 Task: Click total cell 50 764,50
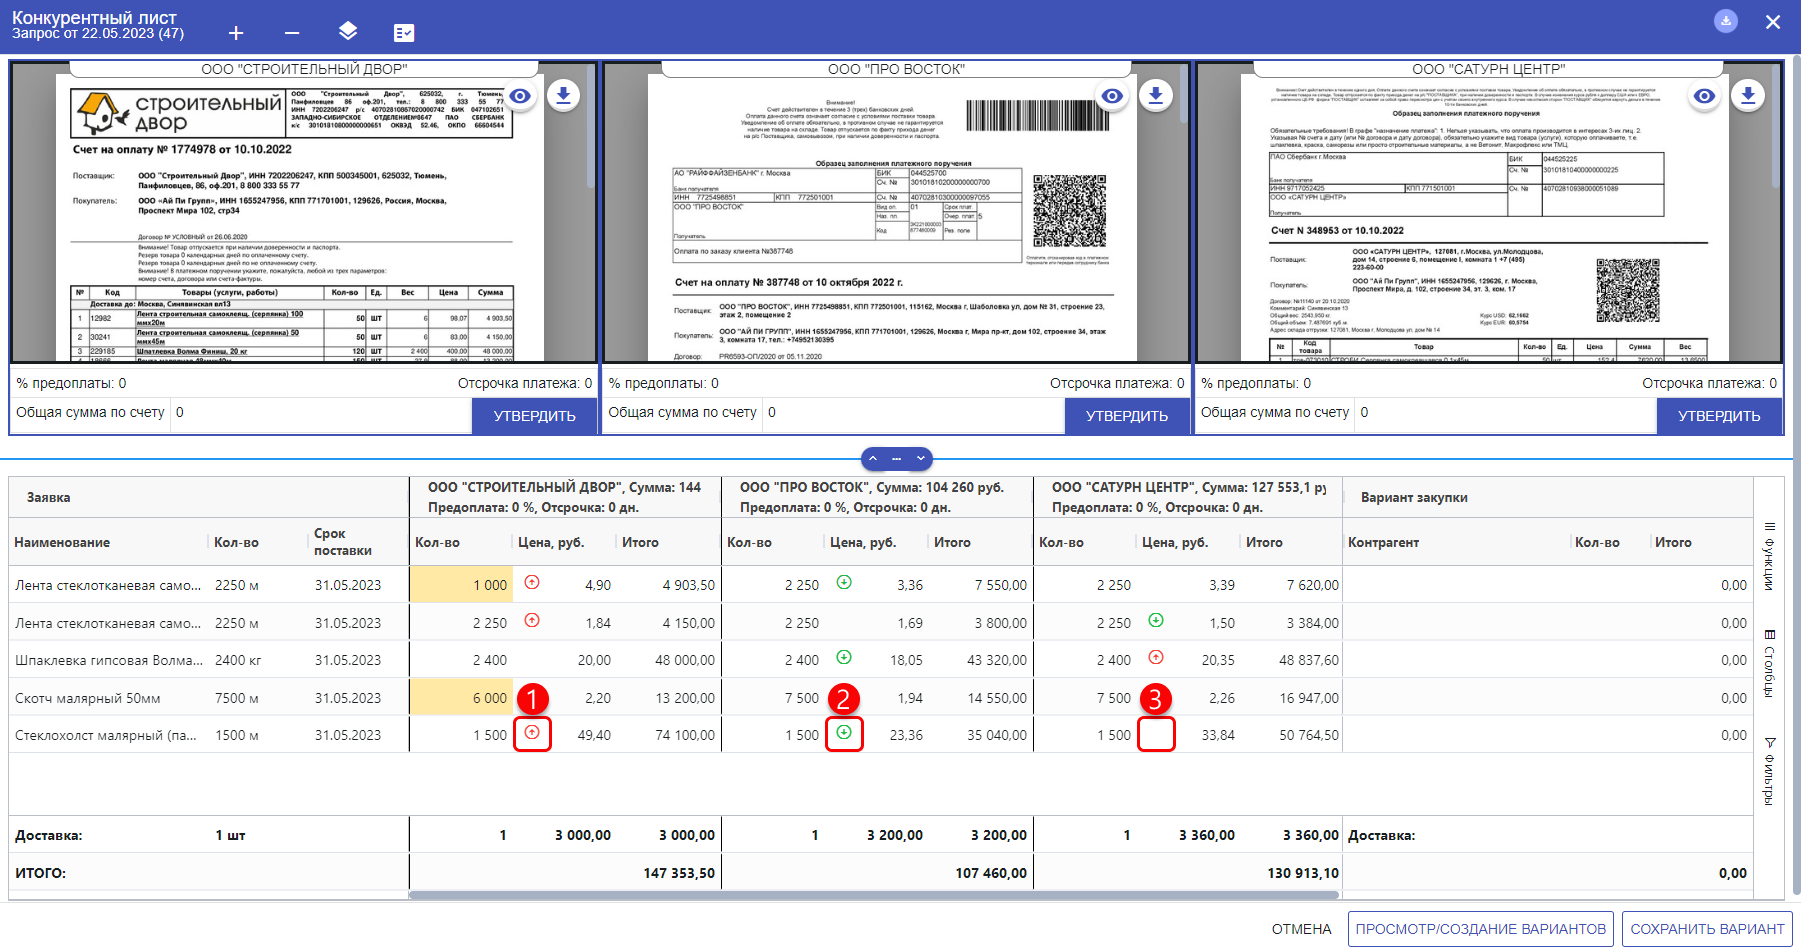pos(1309,735)
